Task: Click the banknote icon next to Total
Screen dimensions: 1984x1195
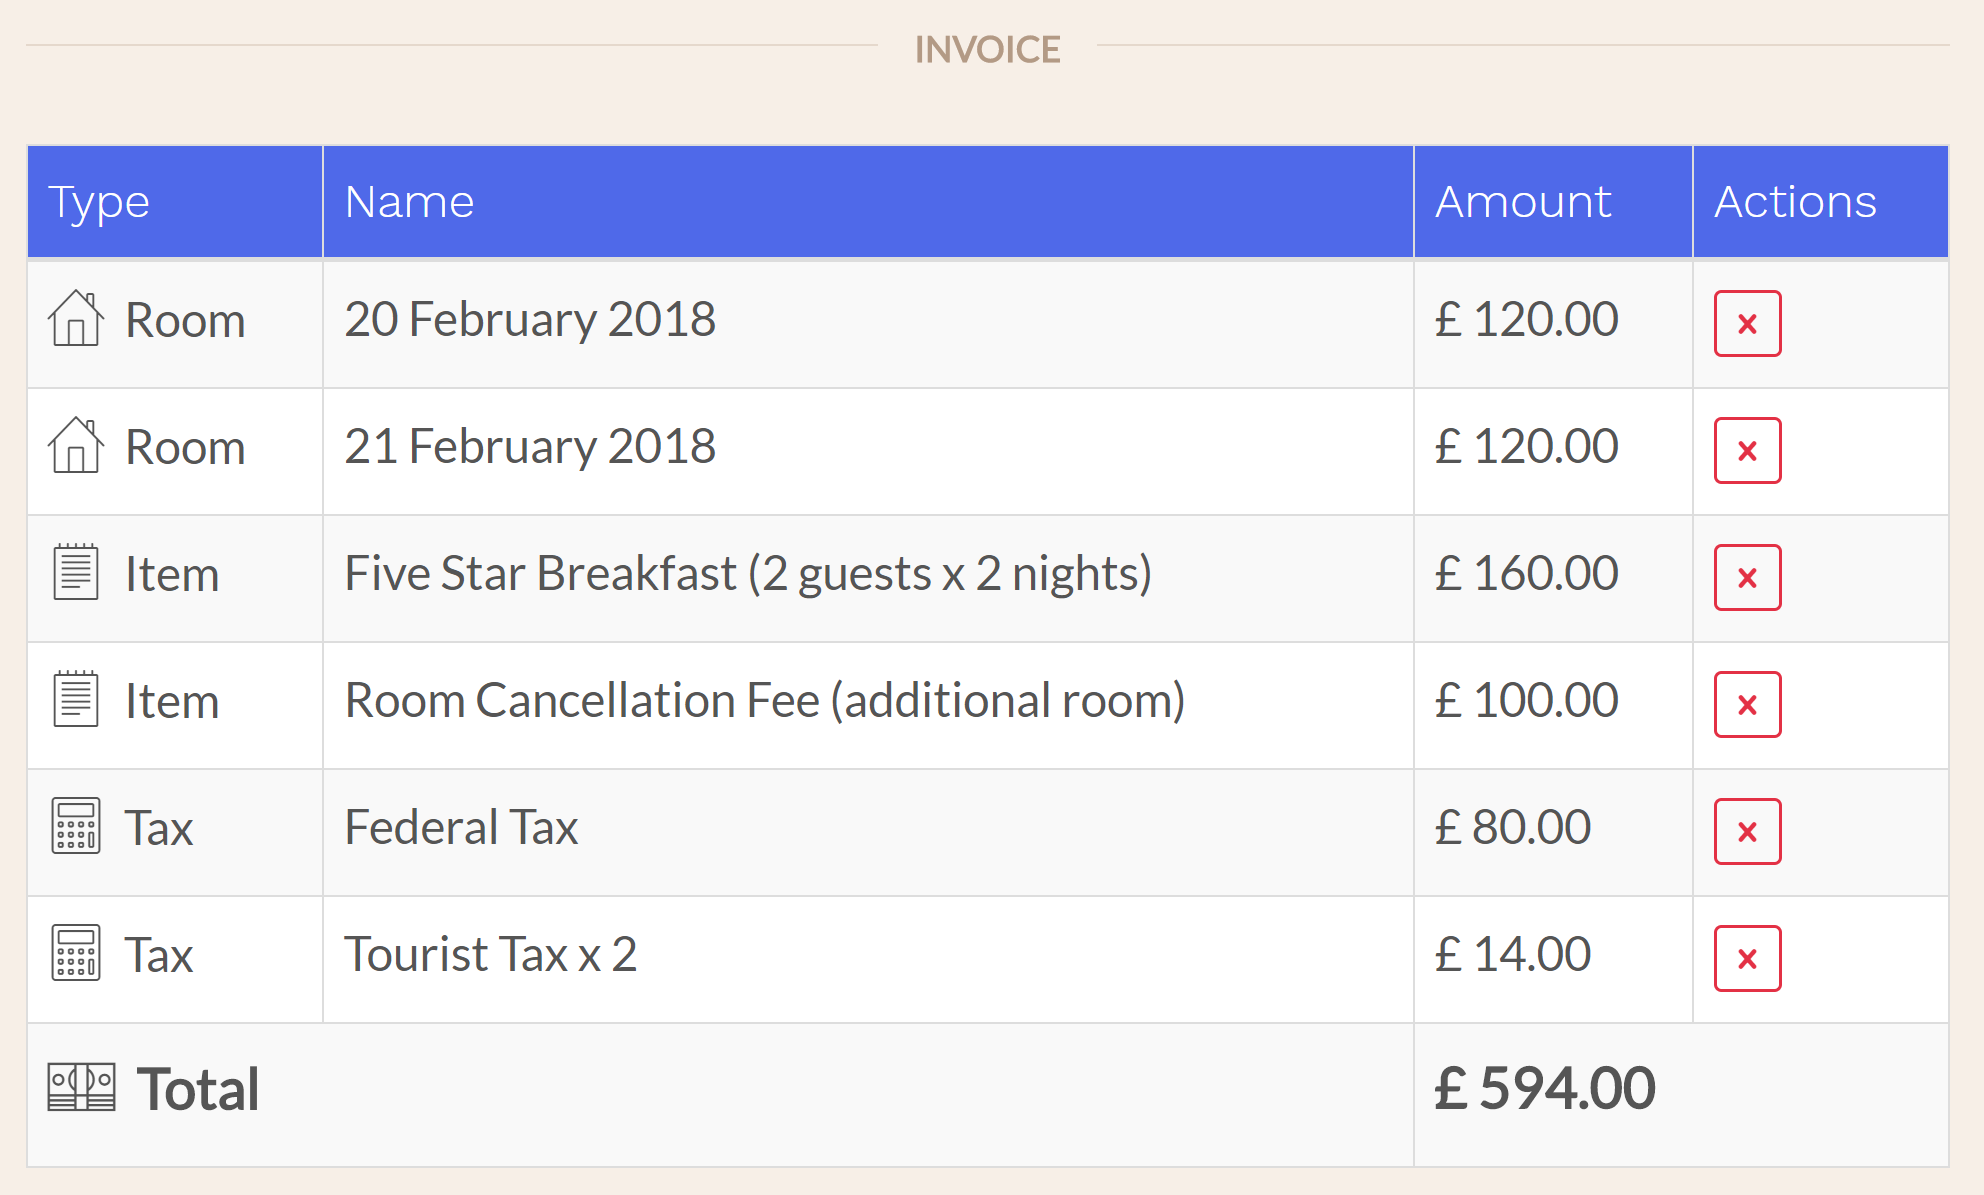Action: (81, 1087)
